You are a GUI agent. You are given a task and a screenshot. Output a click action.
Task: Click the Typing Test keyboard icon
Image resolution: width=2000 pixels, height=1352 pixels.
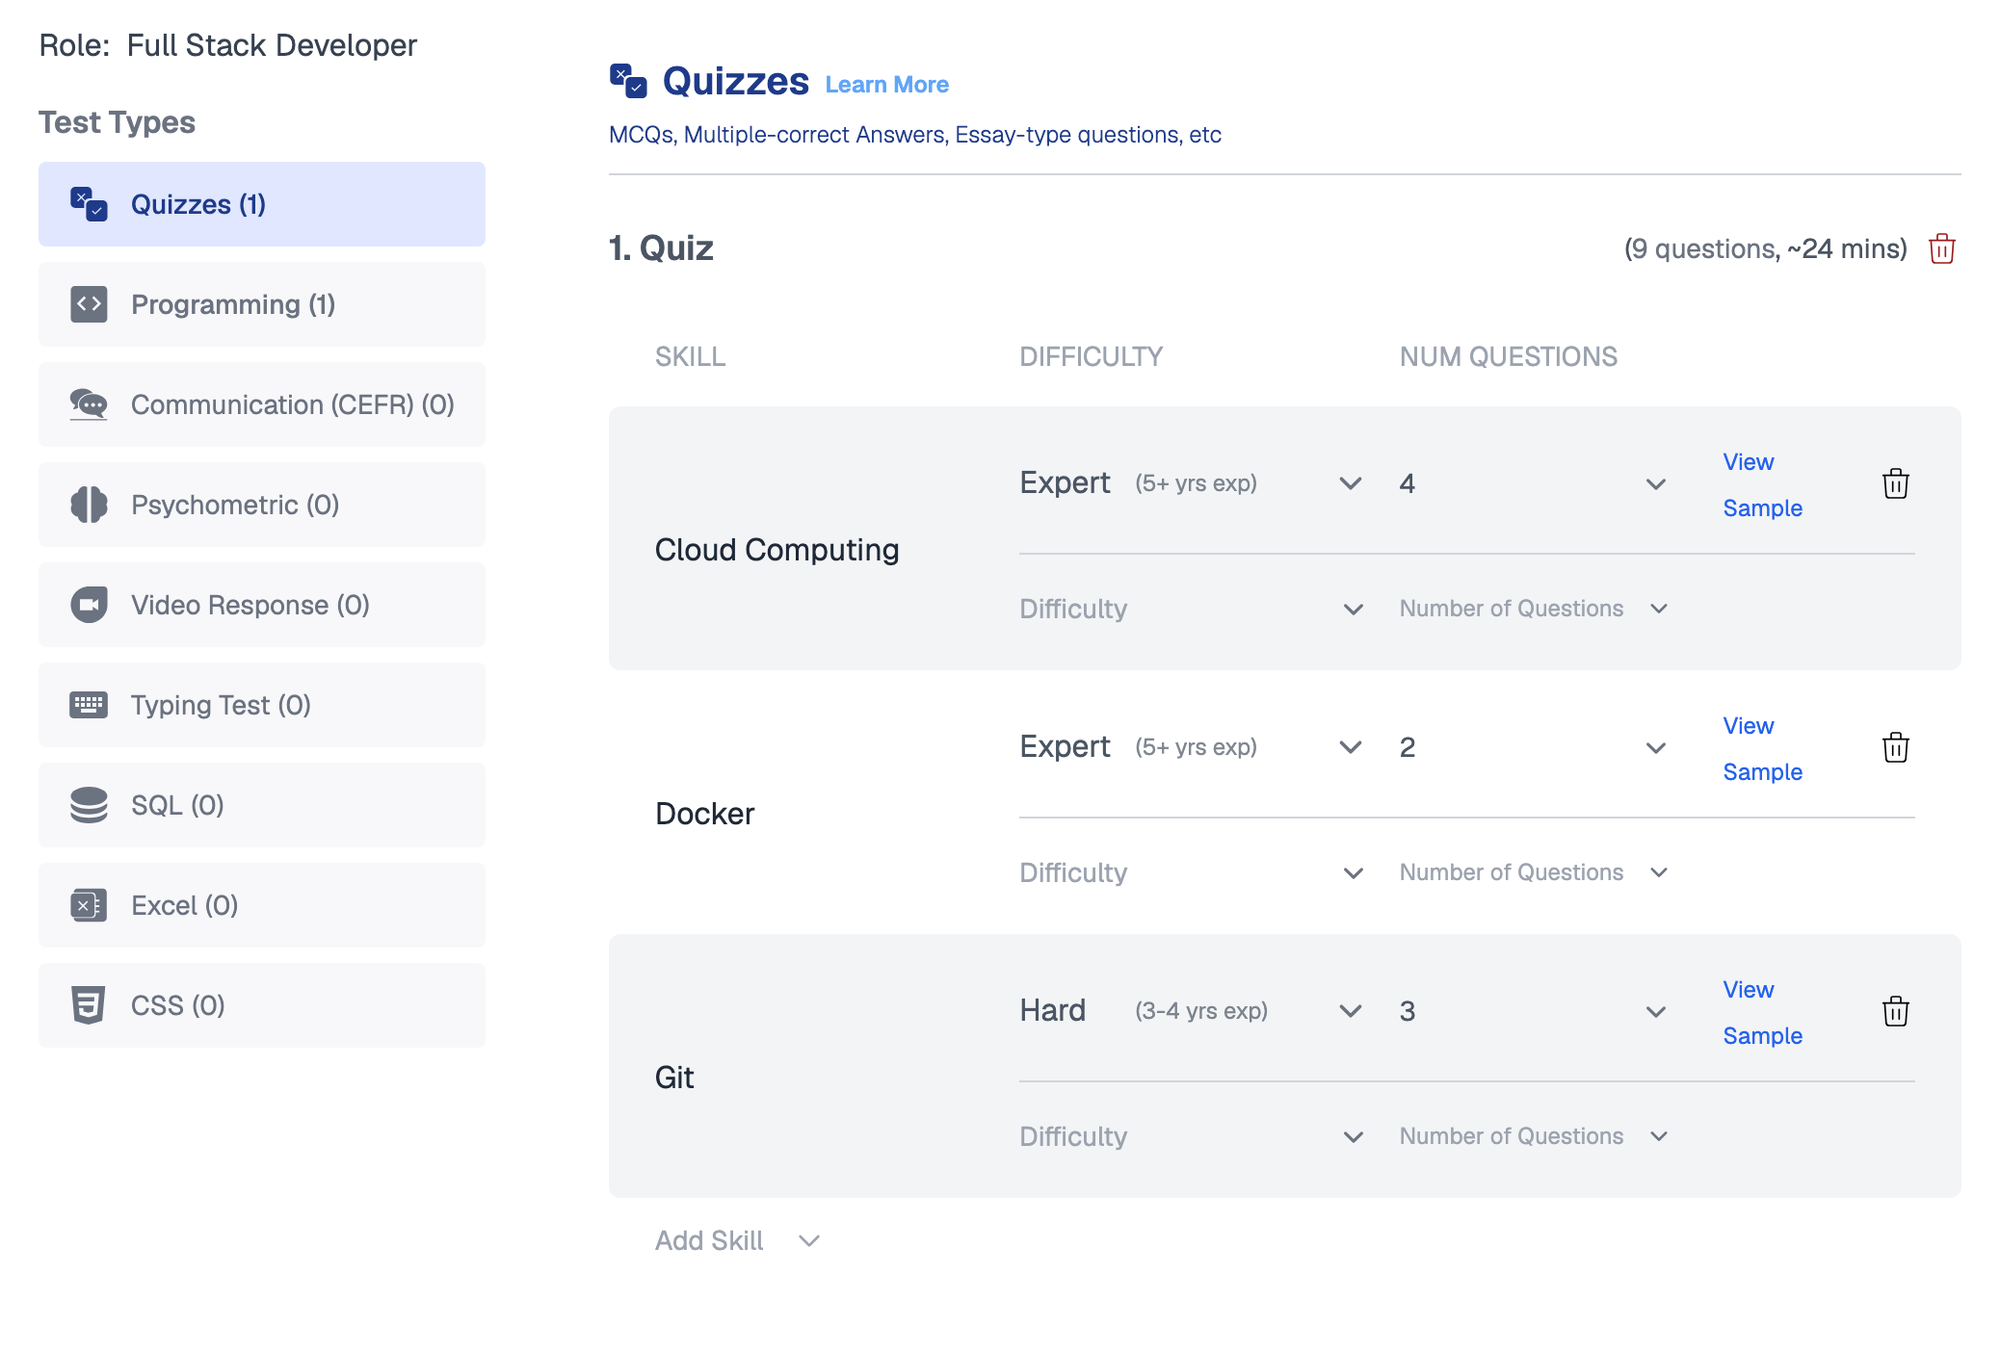89,704
